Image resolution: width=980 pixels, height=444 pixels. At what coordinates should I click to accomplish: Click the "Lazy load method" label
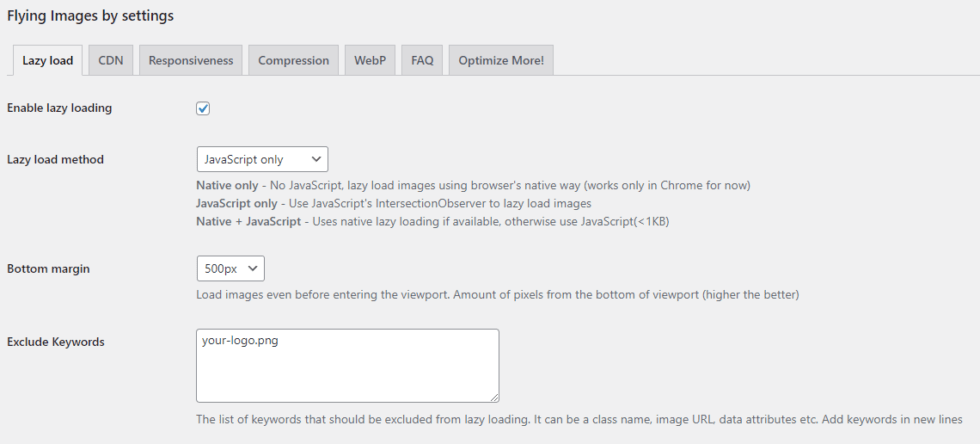click(x=55, y=159)
